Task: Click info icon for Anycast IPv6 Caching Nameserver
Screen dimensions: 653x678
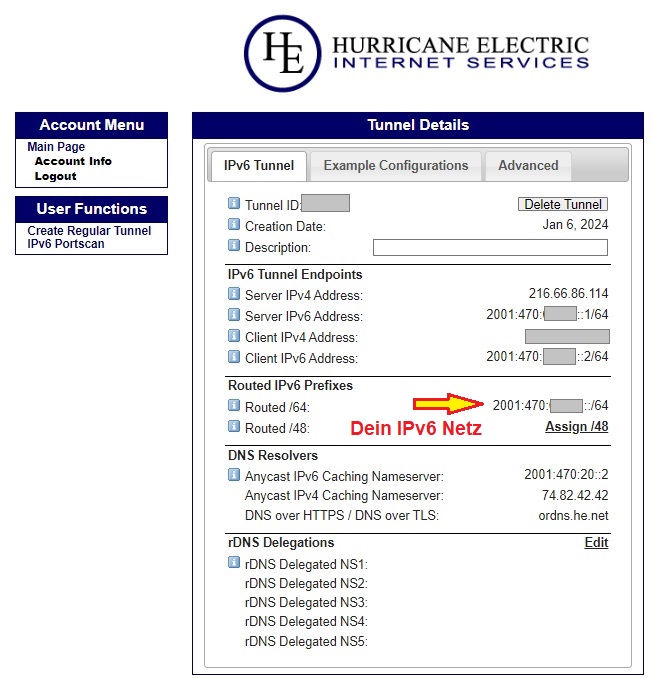Action: click(234, 475)
